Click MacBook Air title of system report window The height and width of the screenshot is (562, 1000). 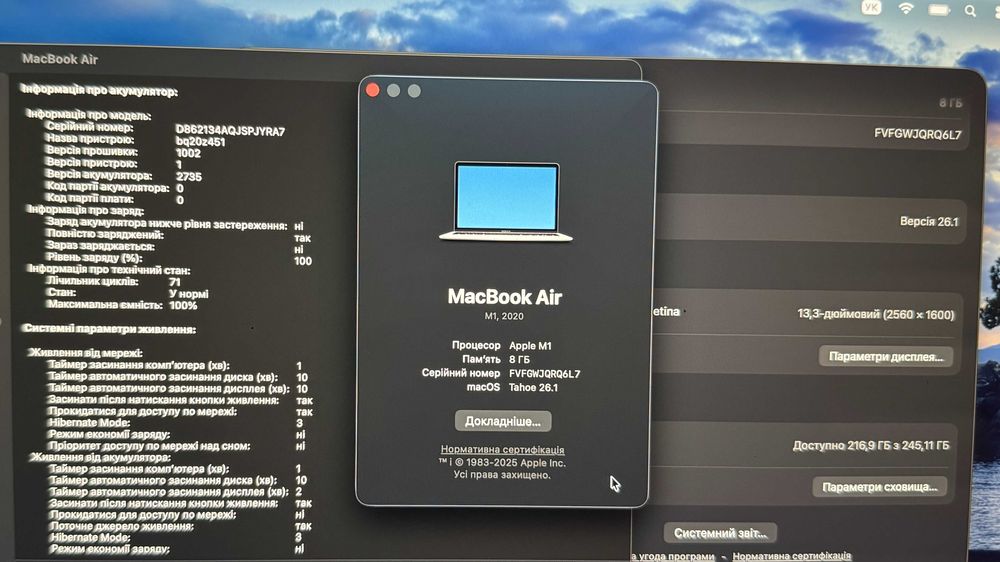pos(59,59)
